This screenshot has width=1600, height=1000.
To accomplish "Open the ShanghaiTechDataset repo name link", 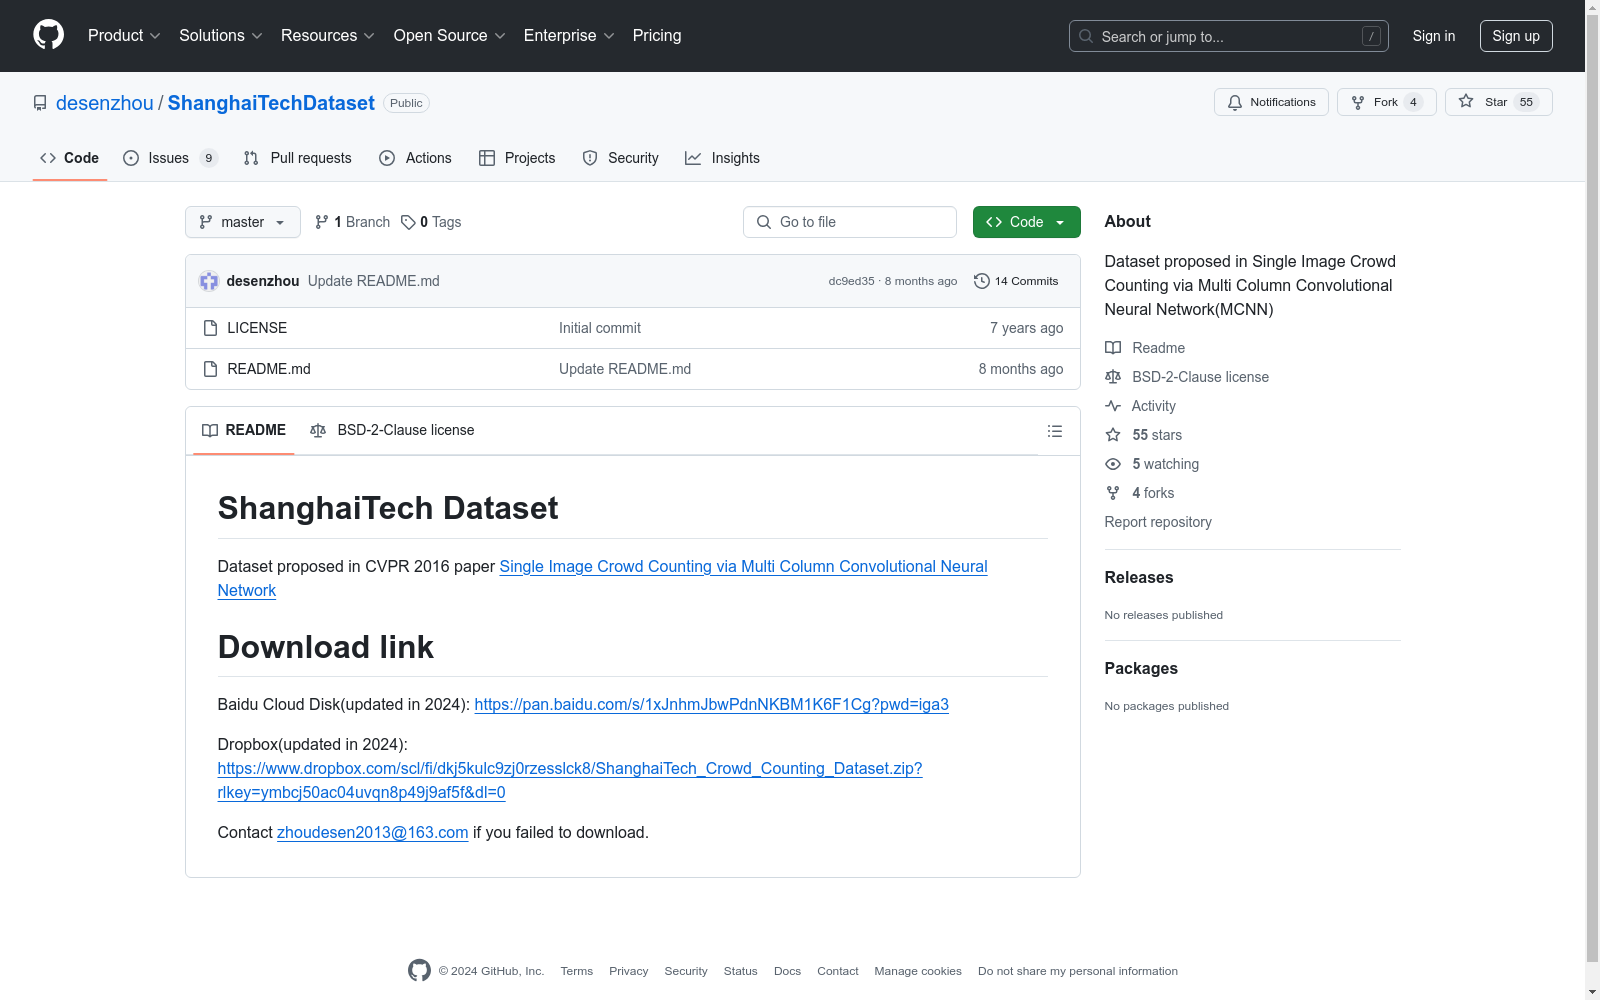I will point(271,103).
